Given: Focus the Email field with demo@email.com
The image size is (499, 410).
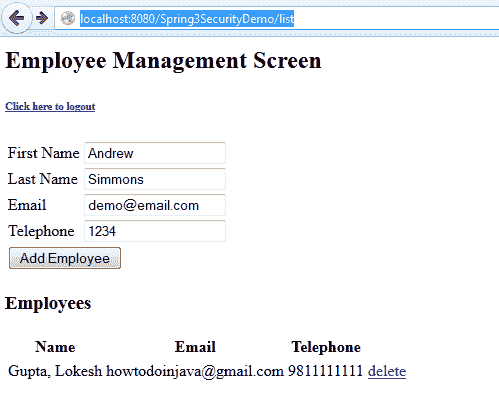Looking at the screenshot, I should (x=155, y=205).
